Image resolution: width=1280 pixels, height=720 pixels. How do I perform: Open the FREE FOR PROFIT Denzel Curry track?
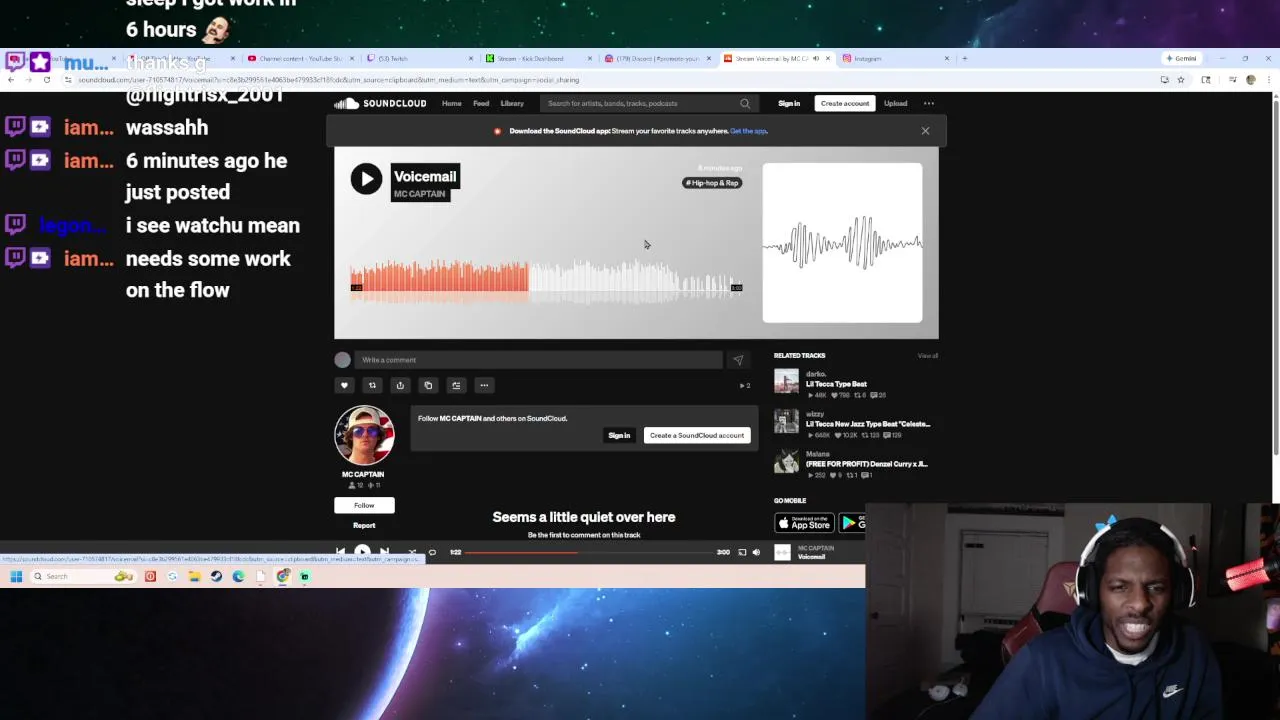click(867, 464)
